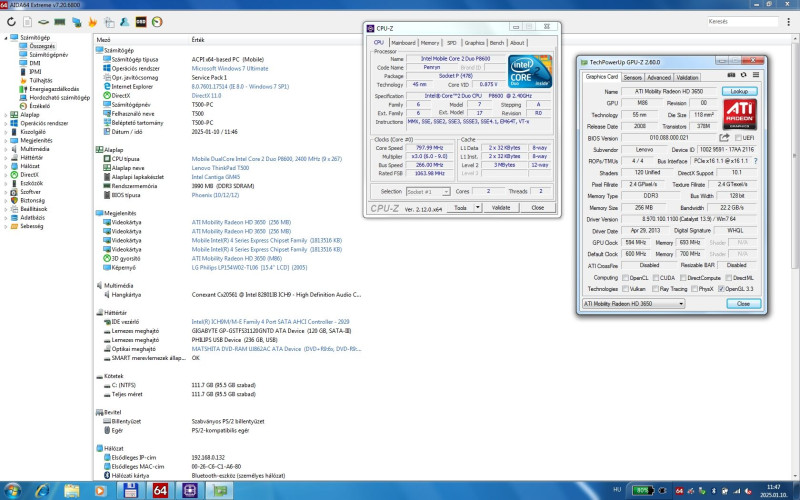Image resolution: width=800 pixels, height=500 pixels.
Task: Click the Close button in CPU-Z
Action: point(537,208)
